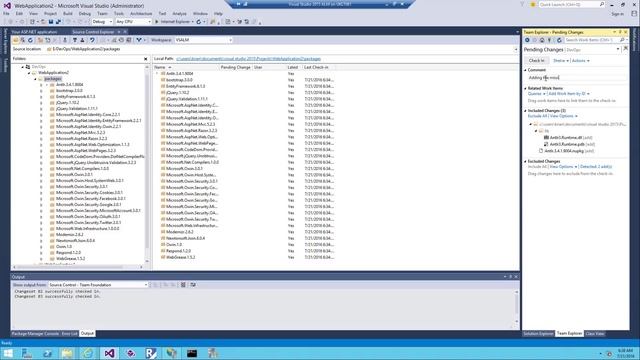Viewport: 640px width, 360px height.
Task: Open Show output from dropdown
Action: (x=98, y=284)
